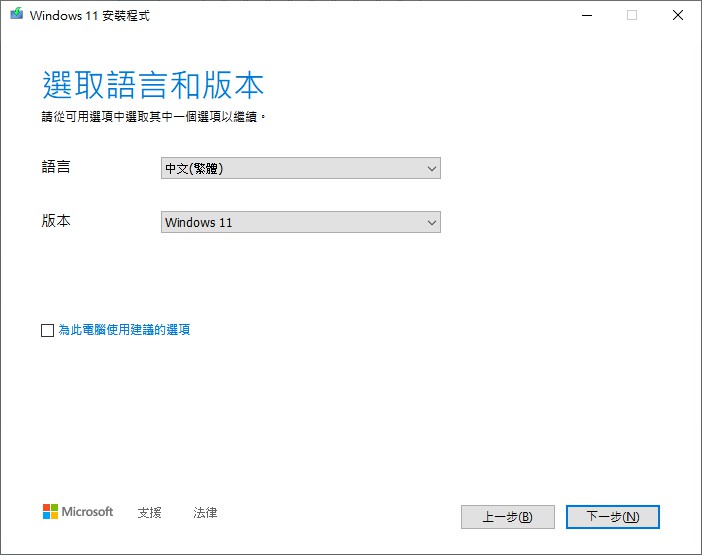This screenshot has height=555, width=702.
Task: Click the 版本 field label
Action: (x=56, y=221)
